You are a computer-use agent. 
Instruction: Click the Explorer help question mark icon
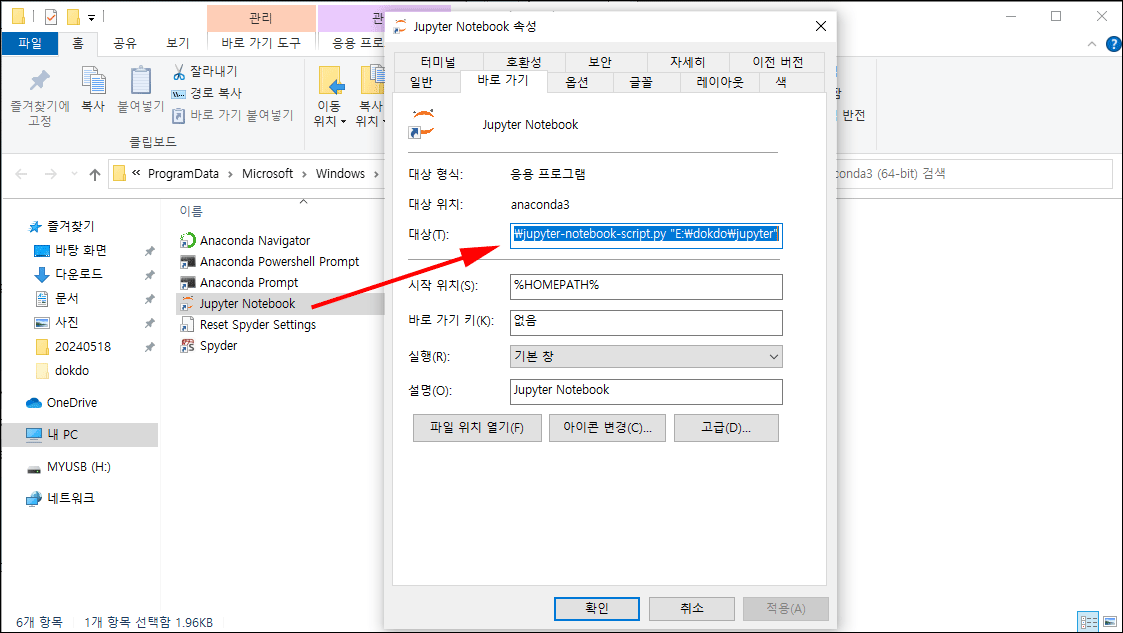pyautogui.click(x=1114, y=44)
